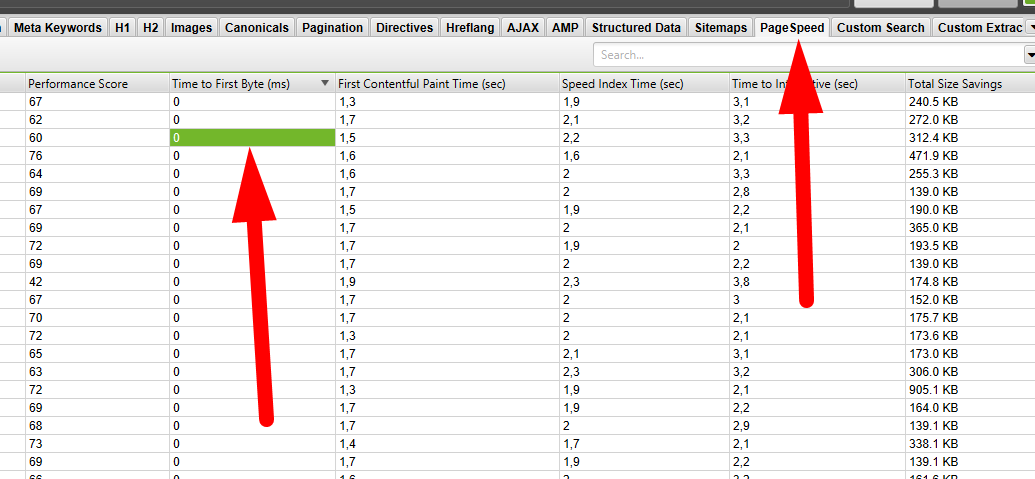Select the lowest Performance Score value 42
1035x479 pixels.
coord(97,282)
